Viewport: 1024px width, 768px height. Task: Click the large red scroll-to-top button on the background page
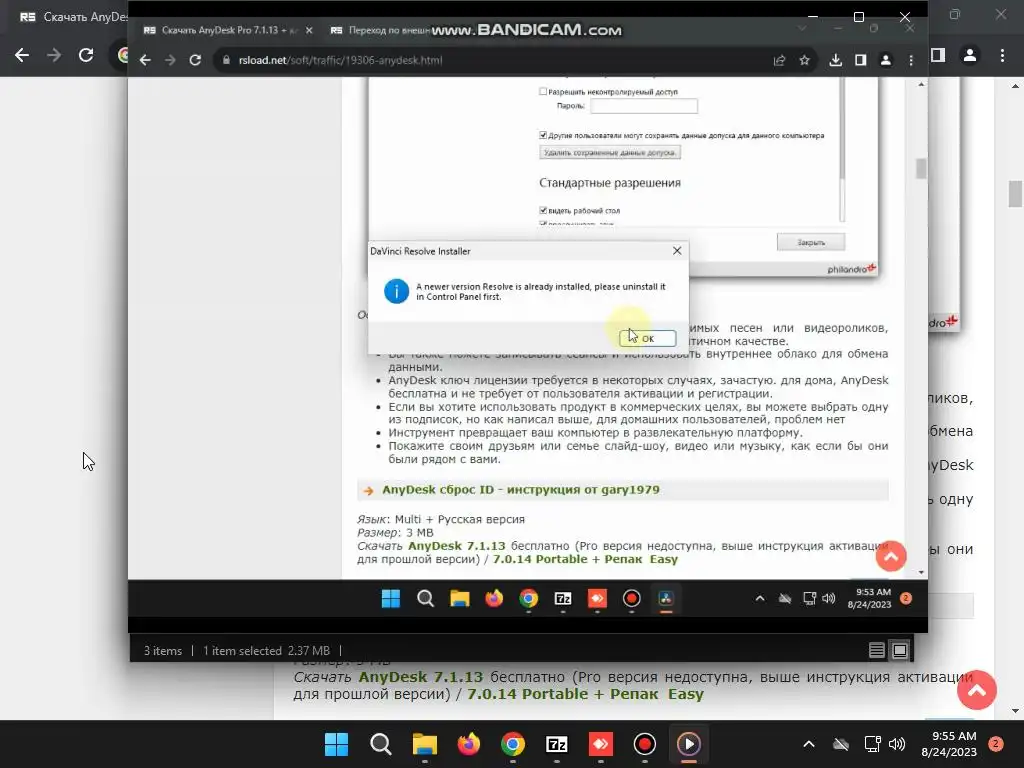tap(977, 690)
